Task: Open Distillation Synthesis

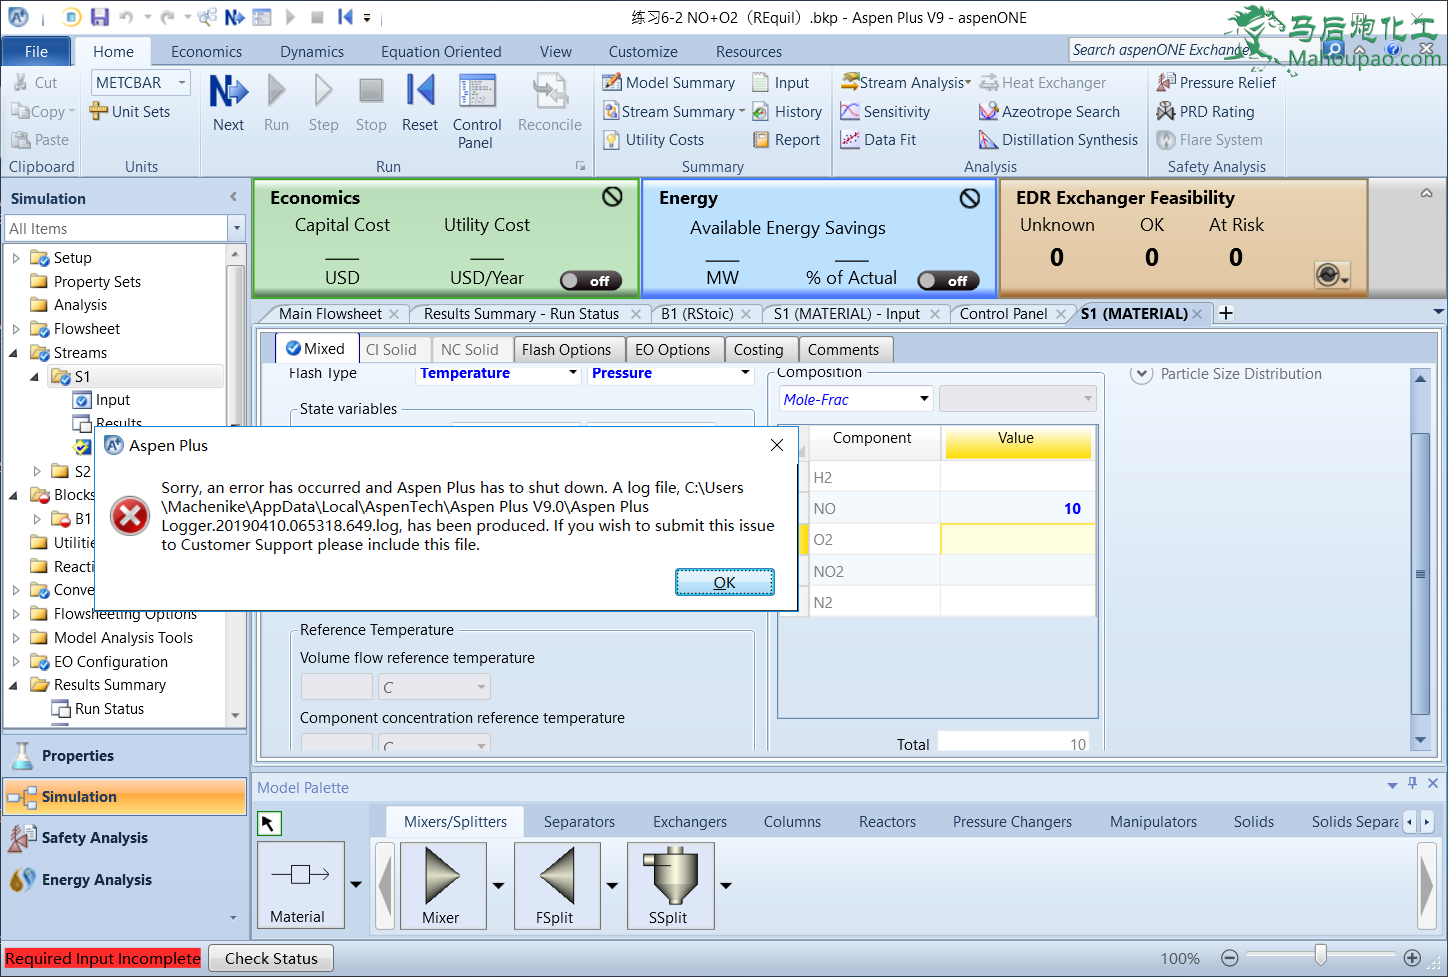Action: (x=1058, y=140)
